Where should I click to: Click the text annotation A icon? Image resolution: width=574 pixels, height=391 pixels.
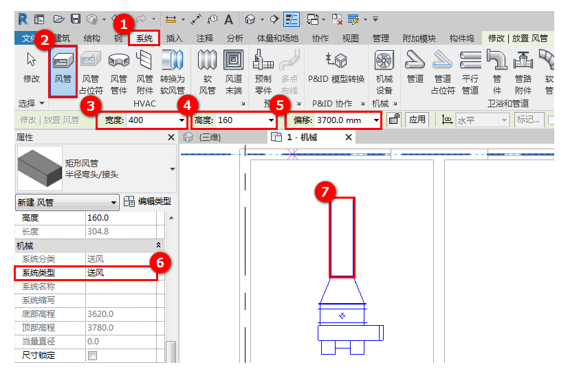point(228,19)
